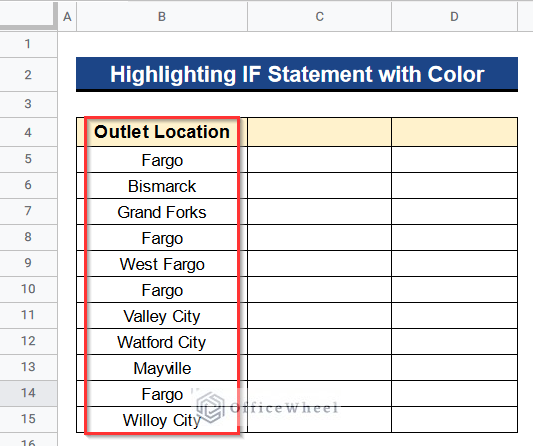
Task: Select row 6 header
Action: (28, 185)
